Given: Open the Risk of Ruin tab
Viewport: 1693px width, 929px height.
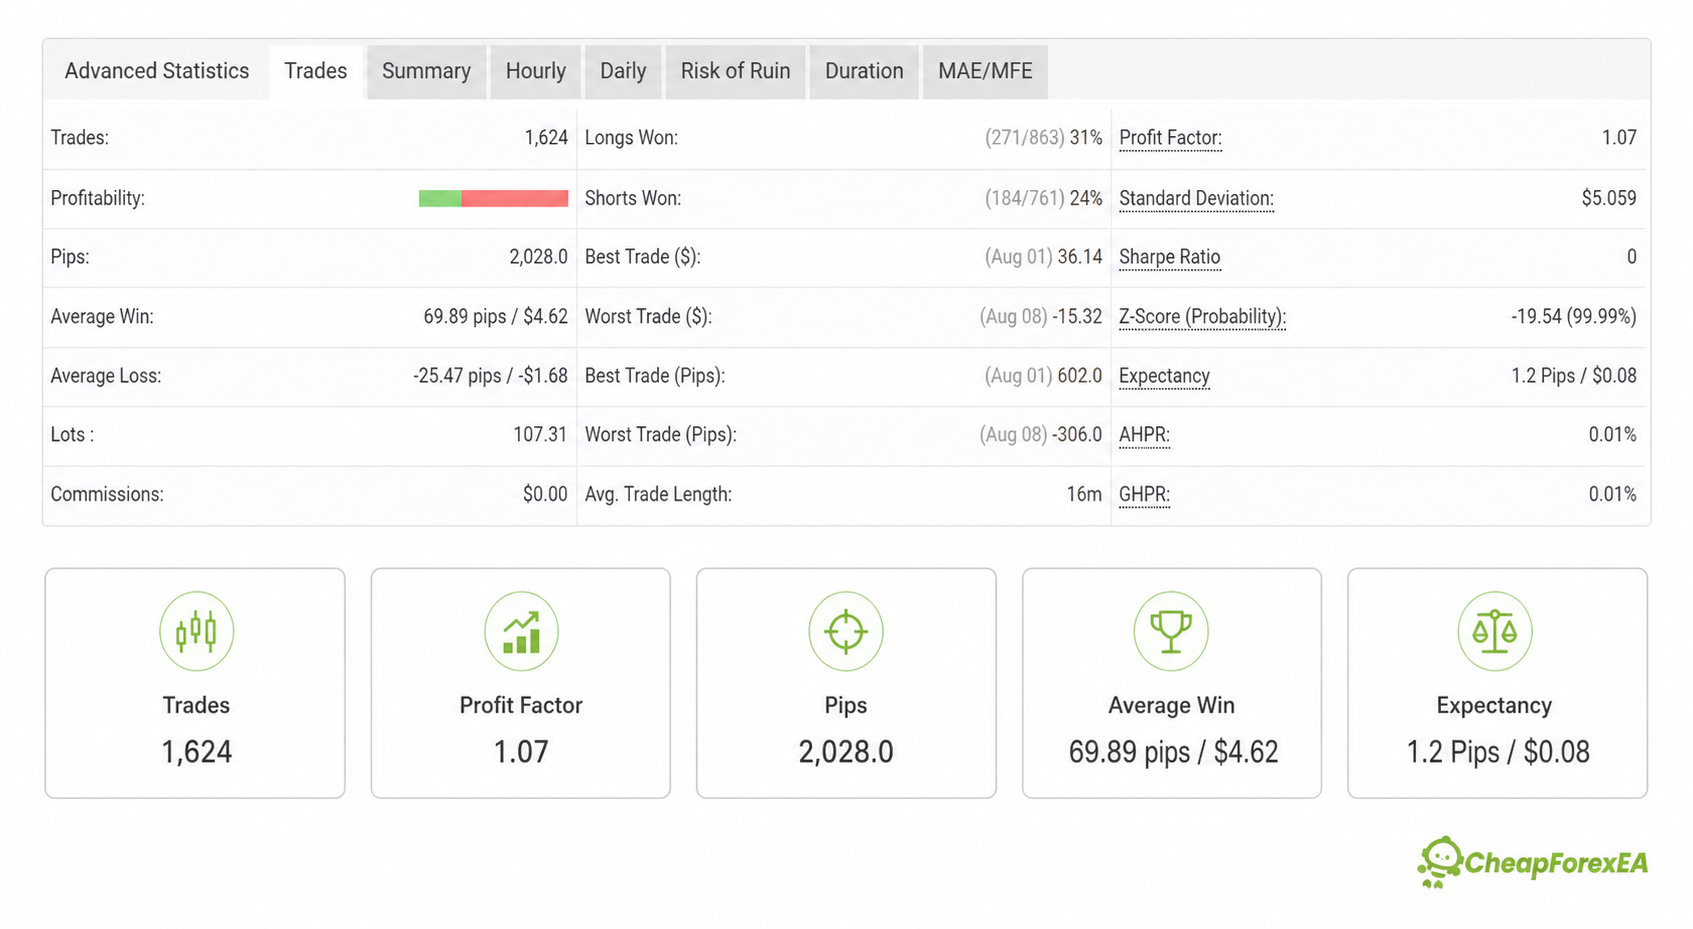Looking at the screenshot, I should 735,71.
